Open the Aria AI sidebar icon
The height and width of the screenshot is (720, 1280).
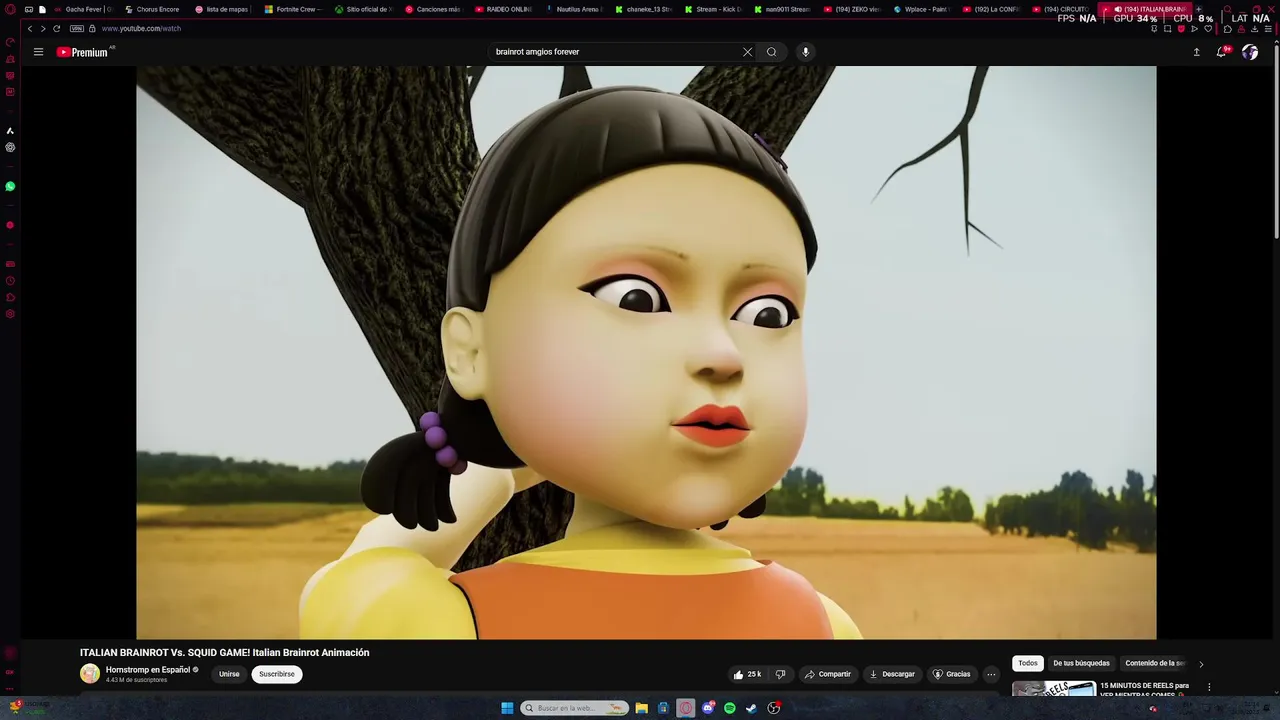point(10,130)
